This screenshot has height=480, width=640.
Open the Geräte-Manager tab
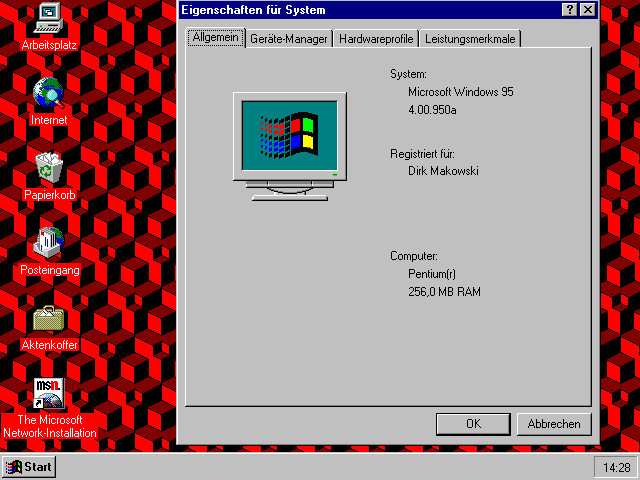click(x=289, y=39)
